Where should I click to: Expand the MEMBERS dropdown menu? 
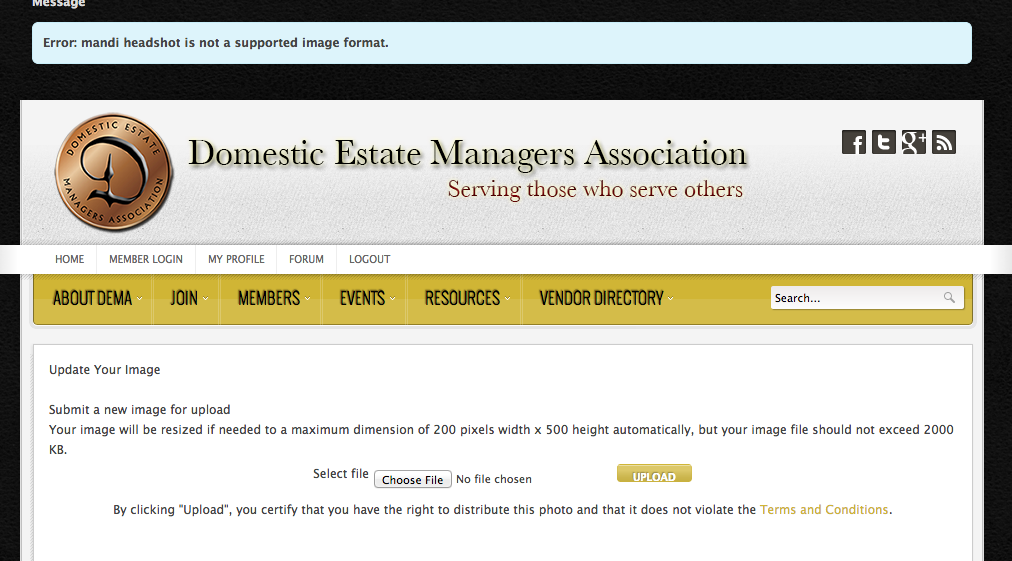[x=274, y=298]
